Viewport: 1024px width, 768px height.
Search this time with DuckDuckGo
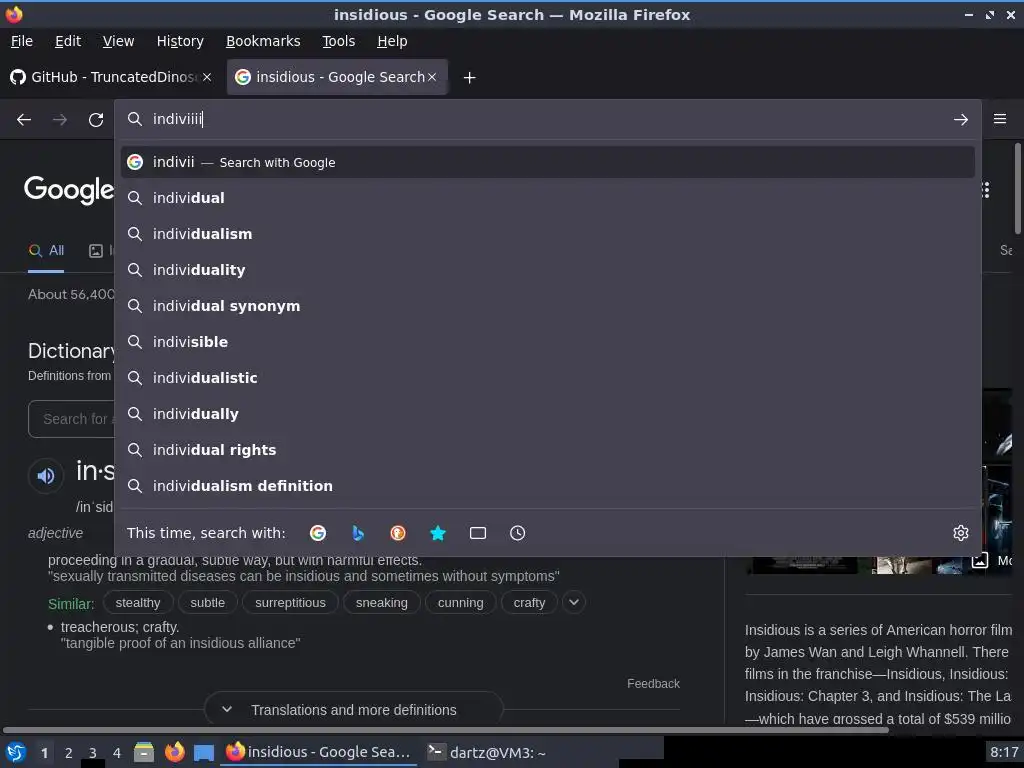point(398,533)
